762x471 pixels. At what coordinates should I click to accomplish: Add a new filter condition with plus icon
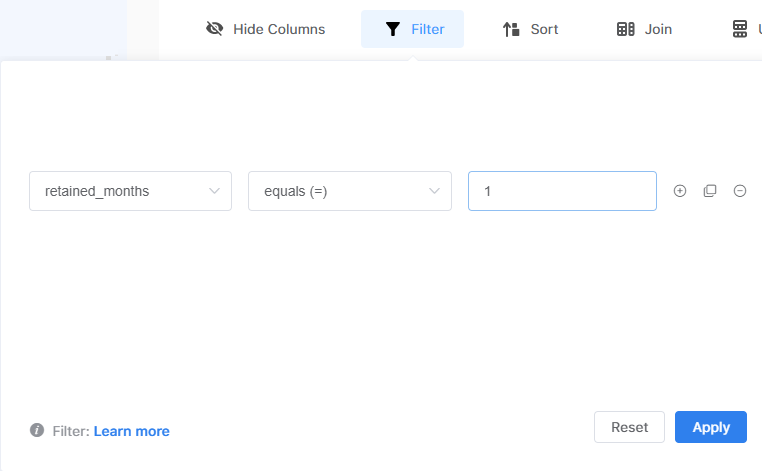(x=680, y=191)
